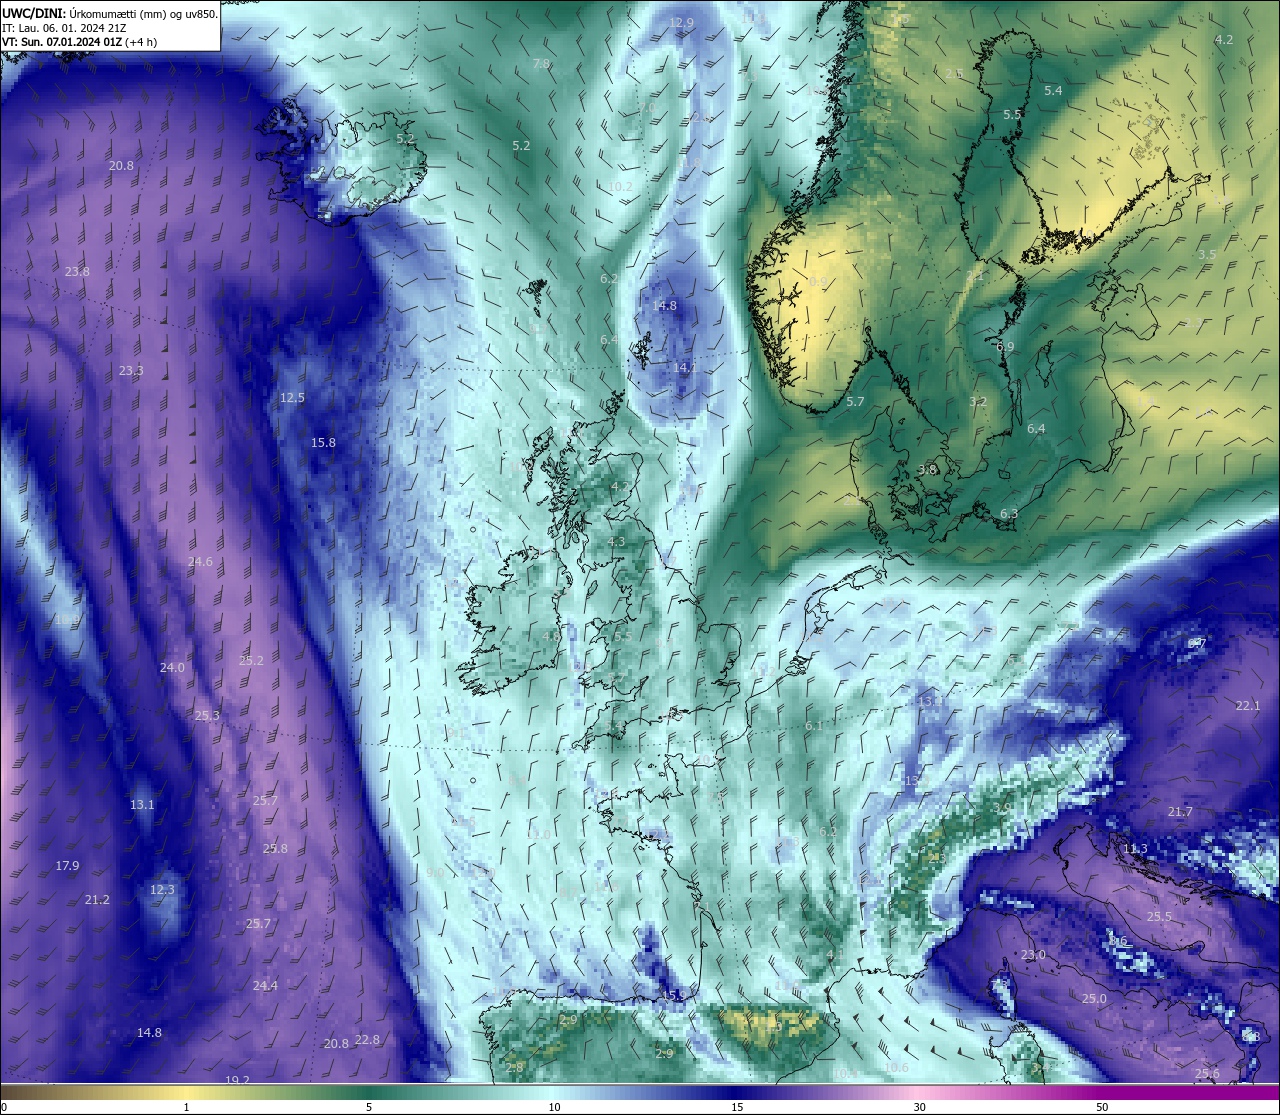Click the map value 23.0 over Italy
Viewport: 1280px width, 1115px height.
tap(1033, 955)
